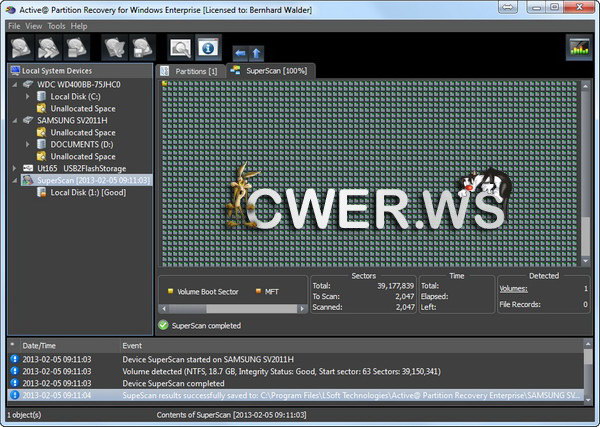Click the Volumes link in Detected panel
The height and width of the screenshot is (427, 600).
[514, 288]
